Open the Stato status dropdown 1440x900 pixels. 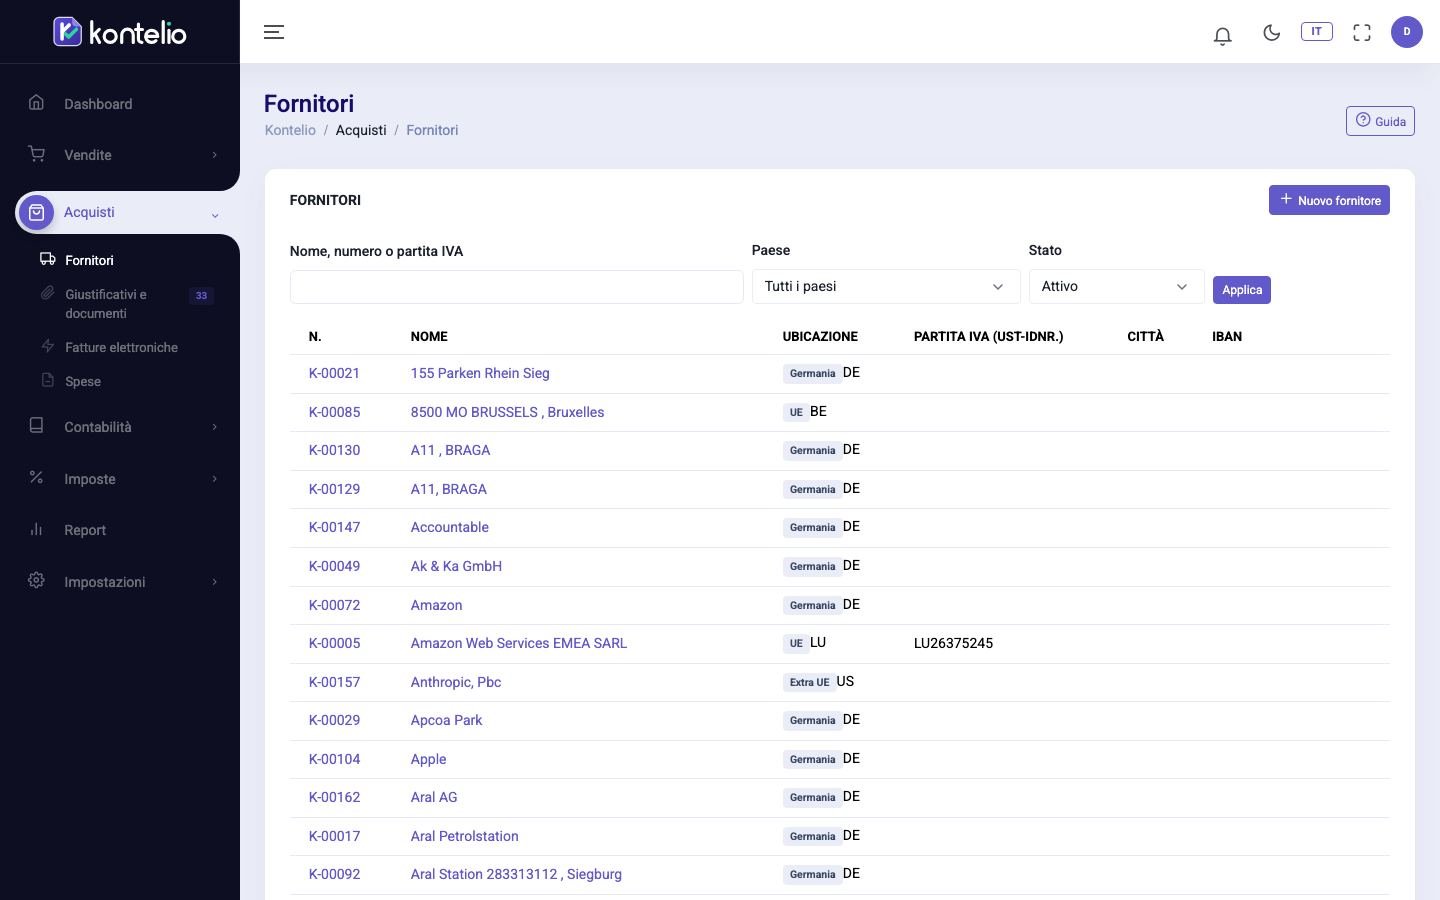point(1116,287)
